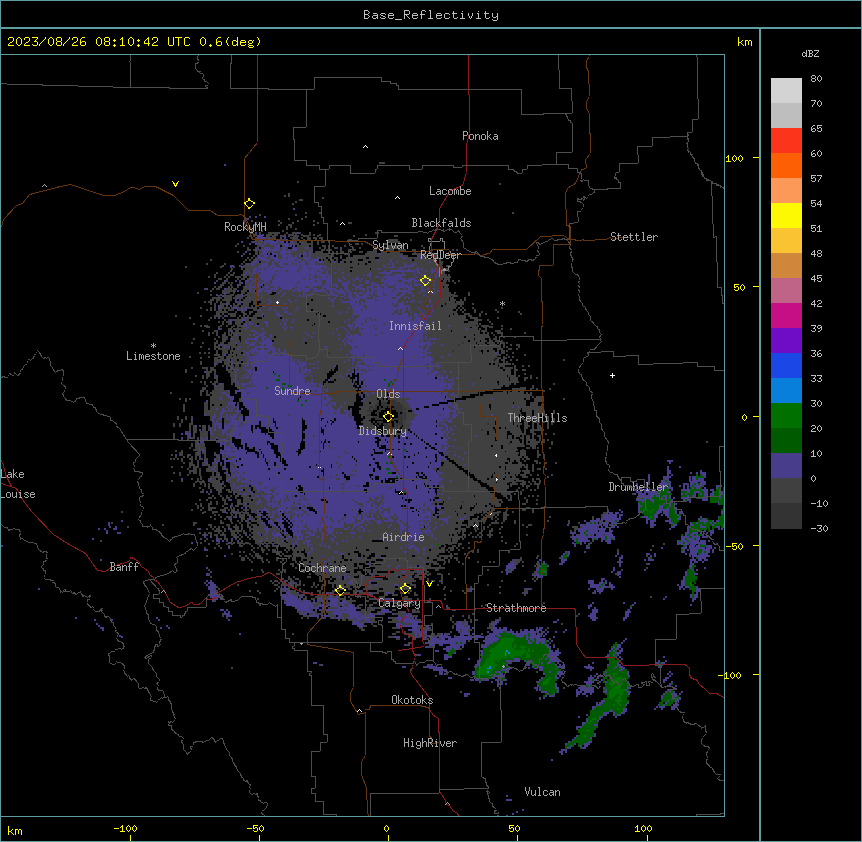This screenshot has height=842, width=862.
Task: Click the Lake Louise label
Action: [x=18, y=484]
